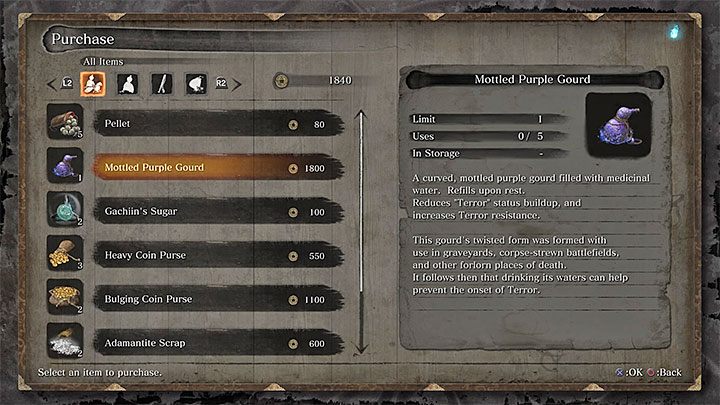
Task: Highlight the Heavy Coin Purse entry
Action: click(x=215, y=256)
